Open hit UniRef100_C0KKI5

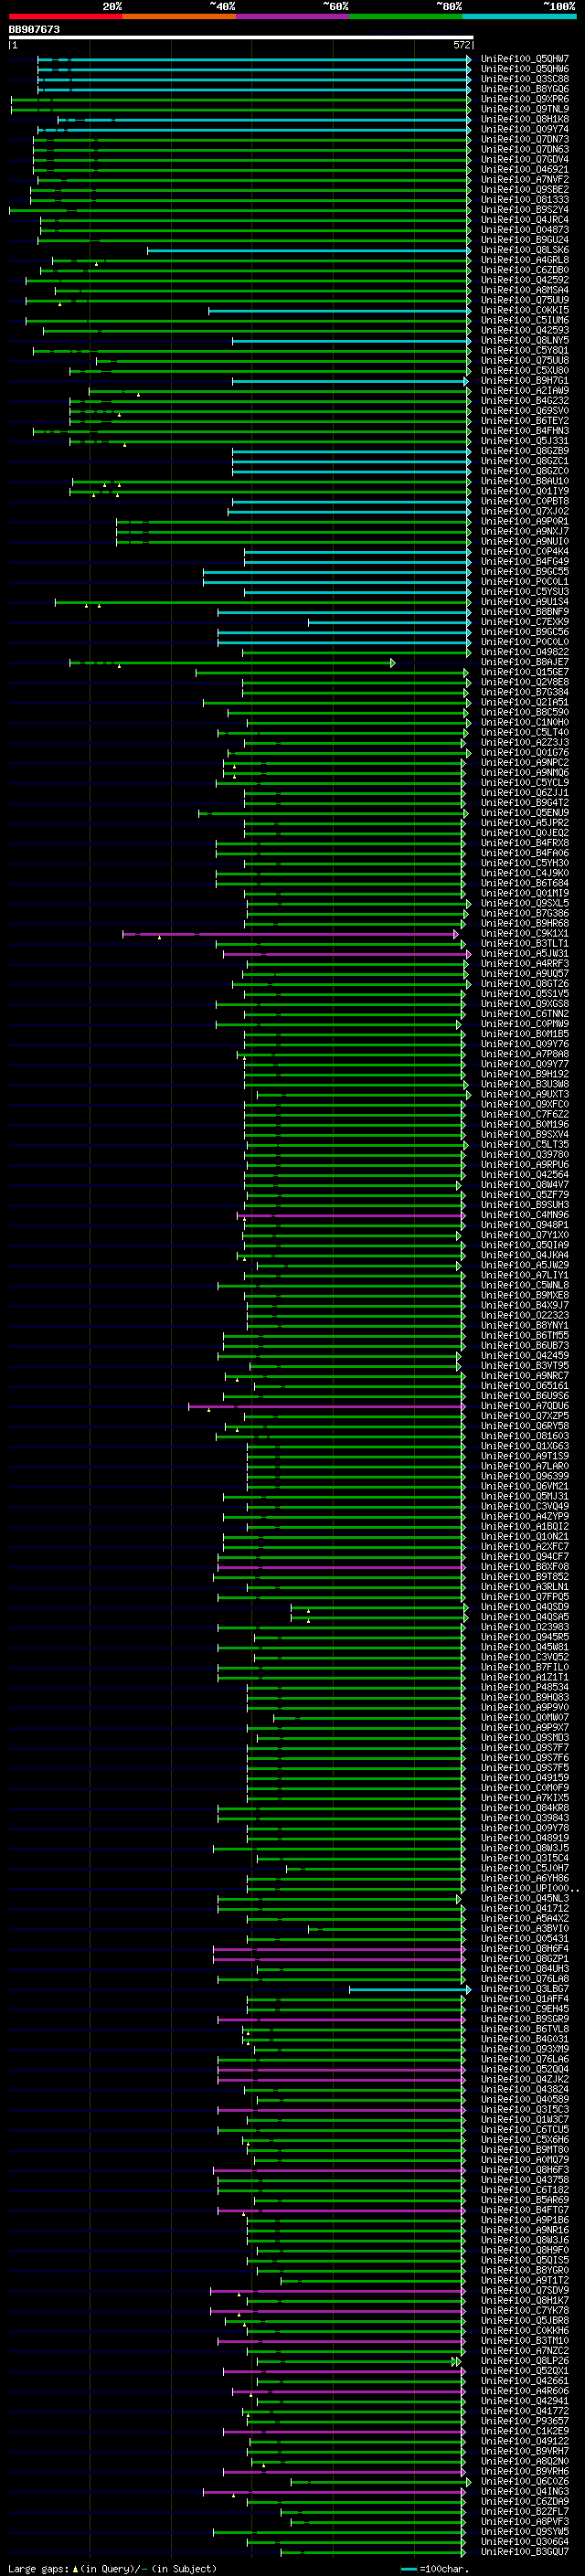[525, 310]
